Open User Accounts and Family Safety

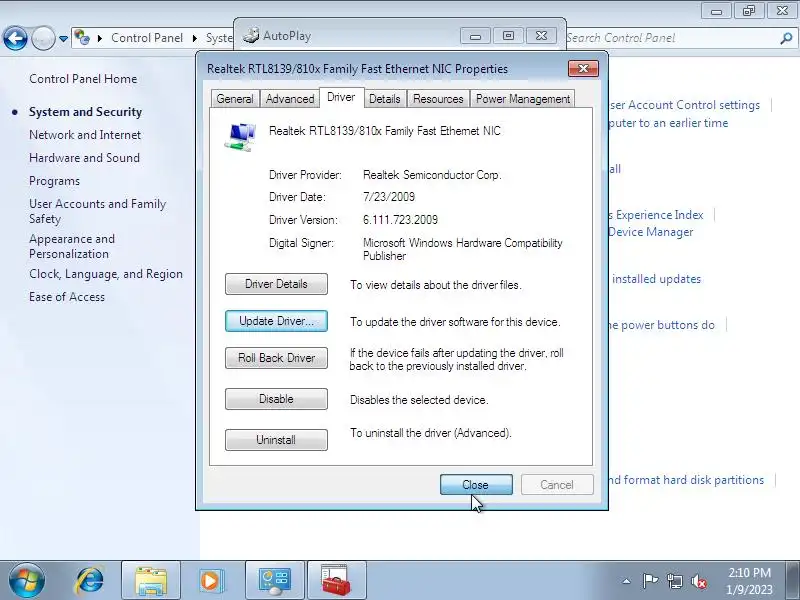click(x=97, y=211)
